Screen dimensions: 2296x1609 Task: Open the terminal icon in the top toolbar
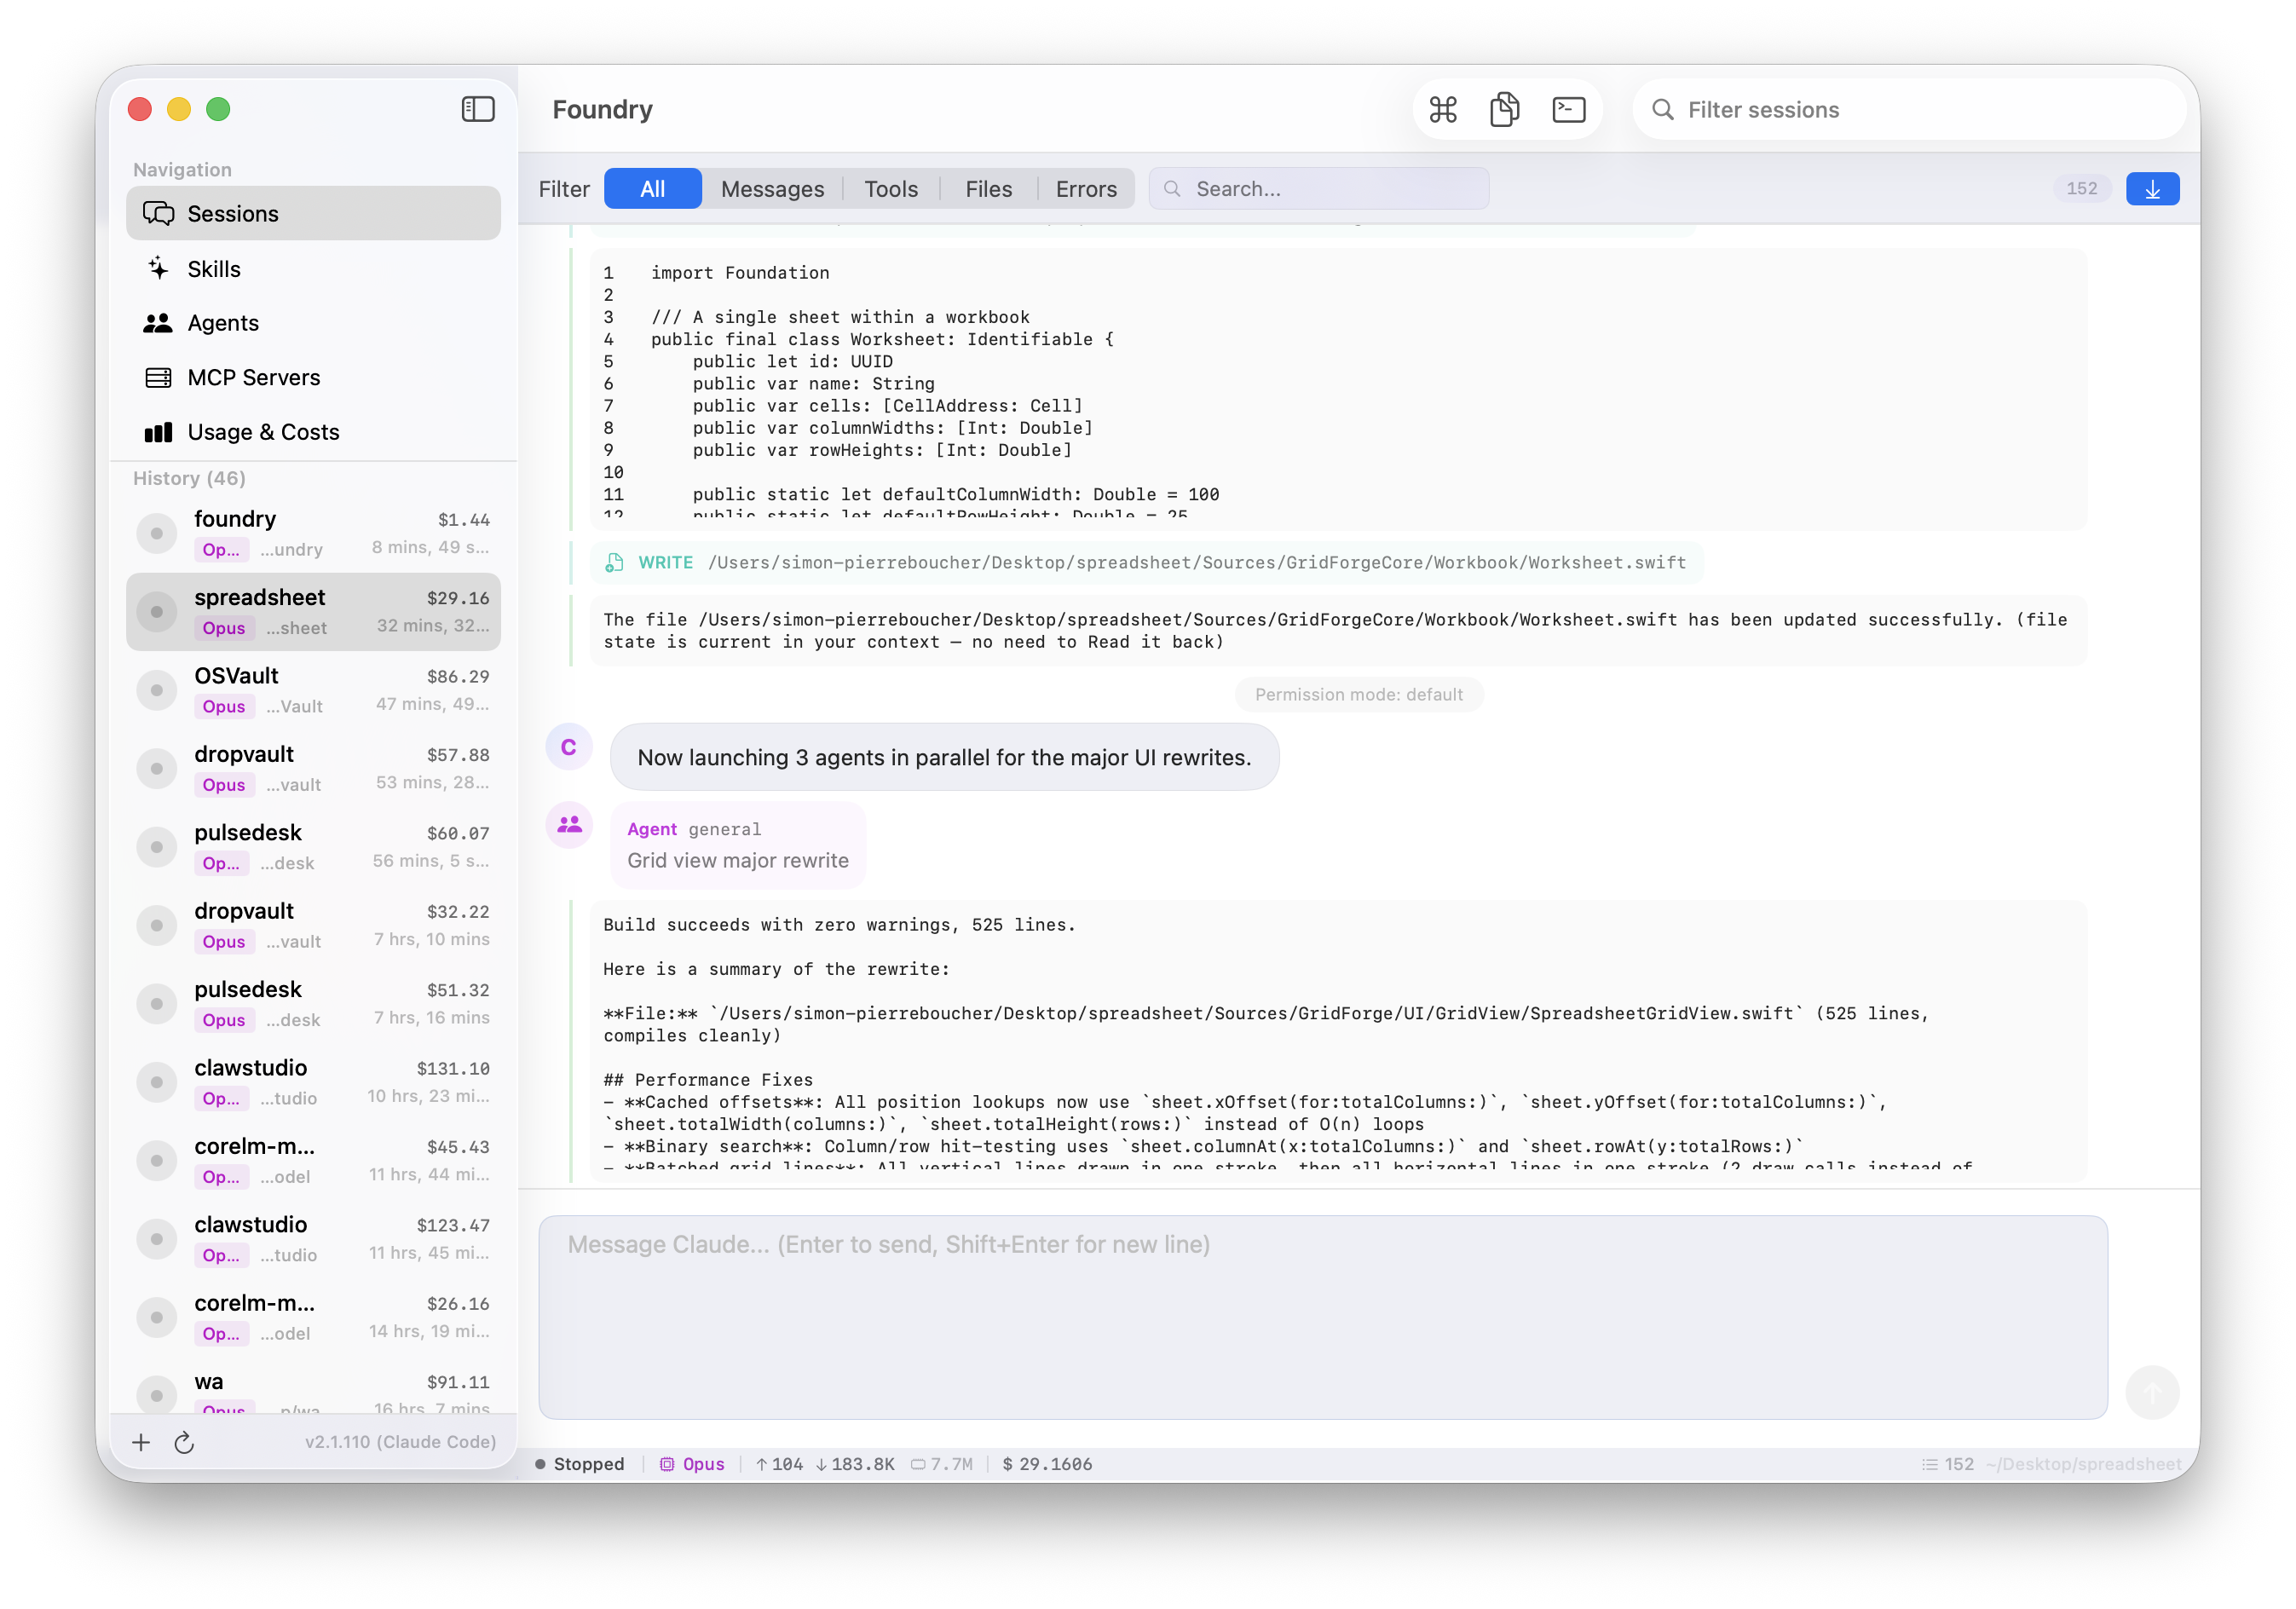1568,109
